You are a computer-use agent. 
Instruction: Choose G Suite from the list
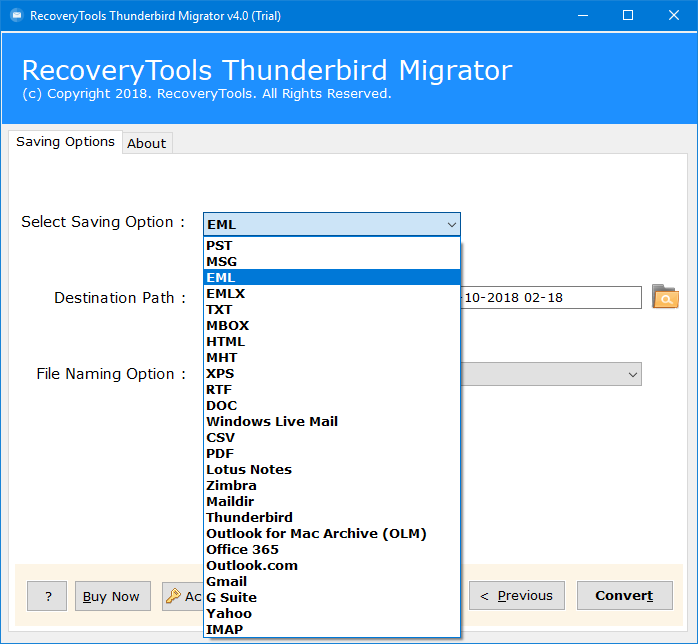pos(332,598)
